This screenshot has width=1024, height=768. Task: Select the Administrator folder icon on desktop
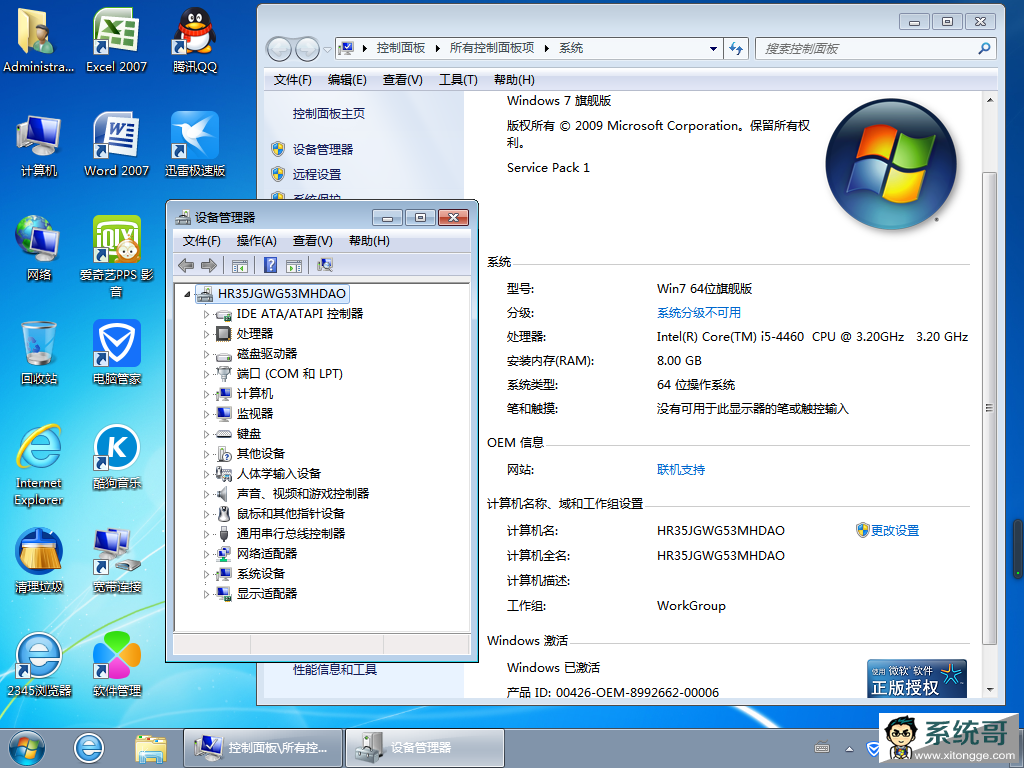point(39,40)
